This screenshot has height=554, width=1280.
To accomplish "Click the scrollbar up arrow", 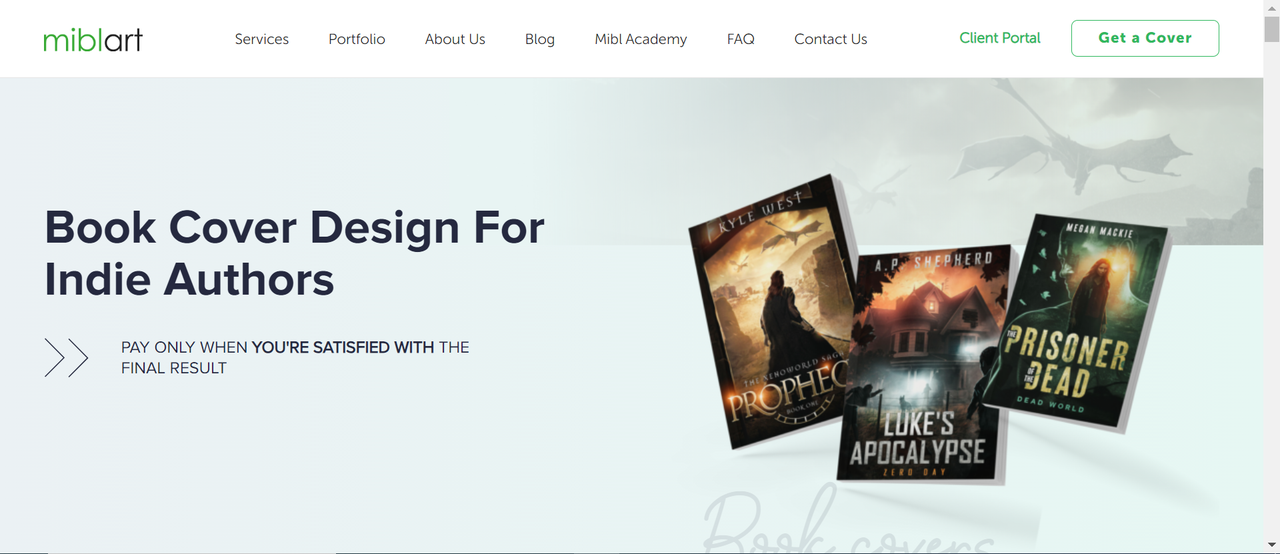I will [x=1272, y=7].
